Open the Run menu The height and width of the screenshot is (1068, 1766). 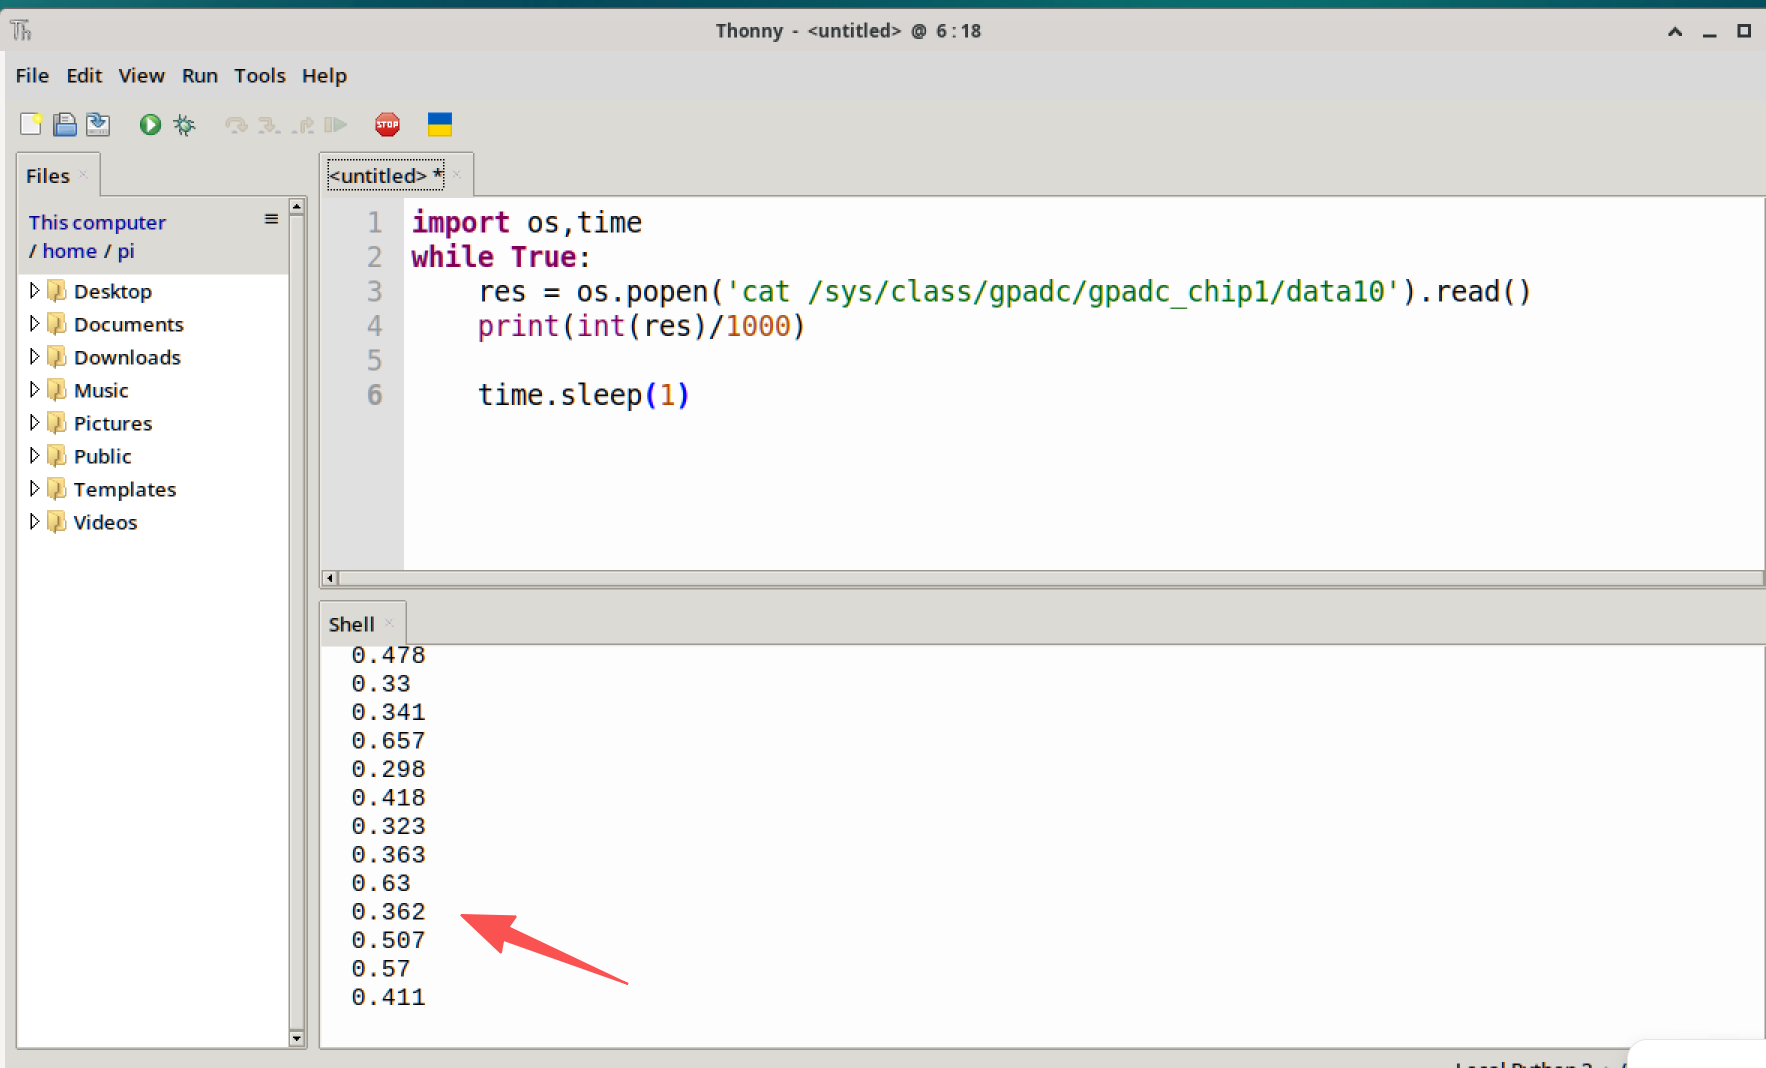pos(200,75)
